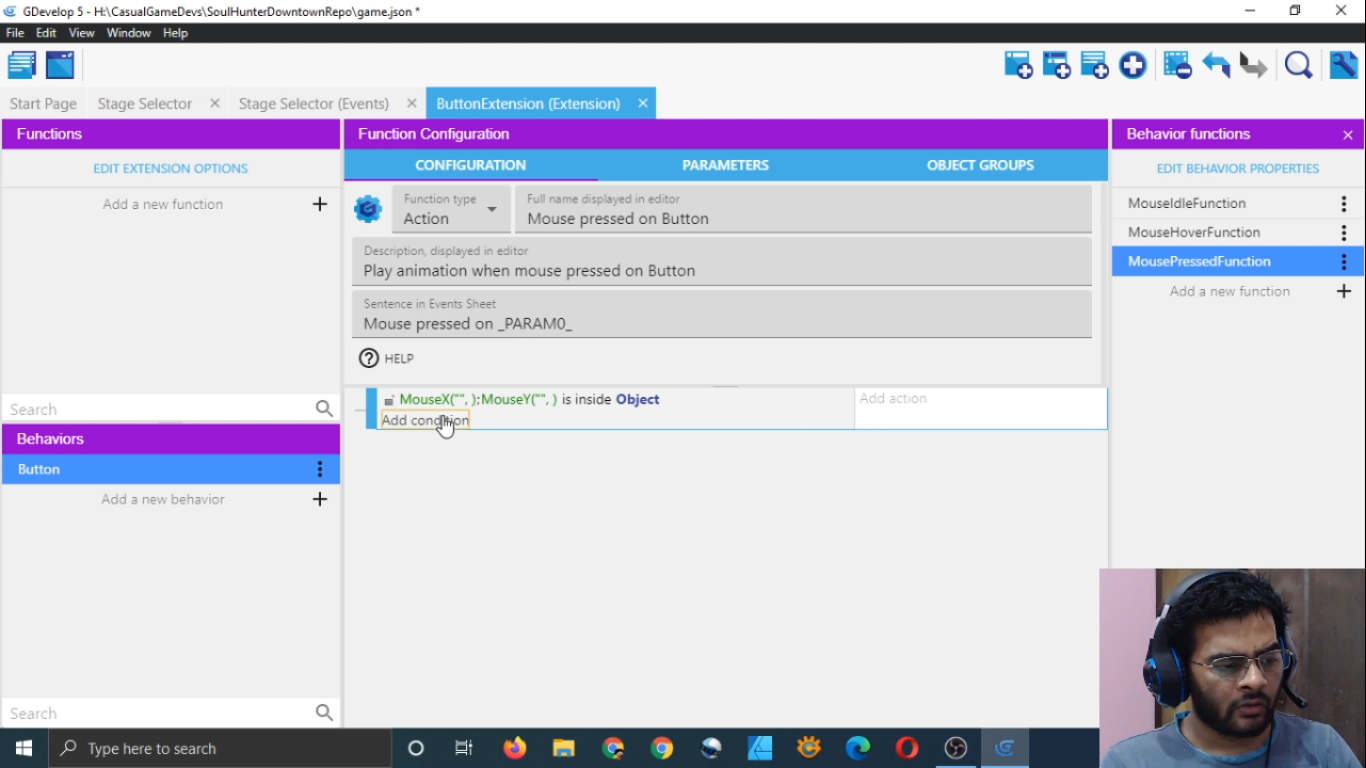Image resolution: width=1366 pixels, height=768 pixels.
Task: Switch to Stage Selector tab
Action: (x=145, y=103)
